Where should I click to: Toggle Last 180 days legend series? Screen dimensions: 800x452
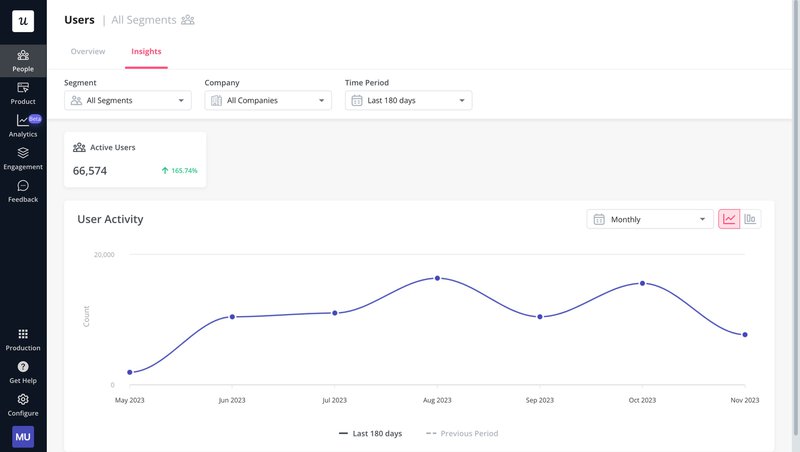(370, 433)
